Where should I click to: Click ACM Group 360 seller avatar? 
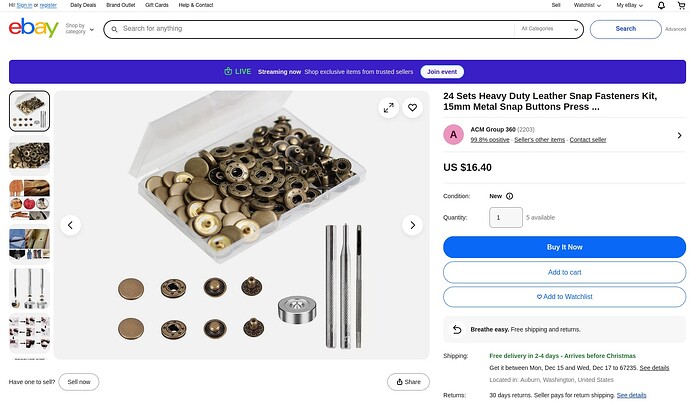455,134
